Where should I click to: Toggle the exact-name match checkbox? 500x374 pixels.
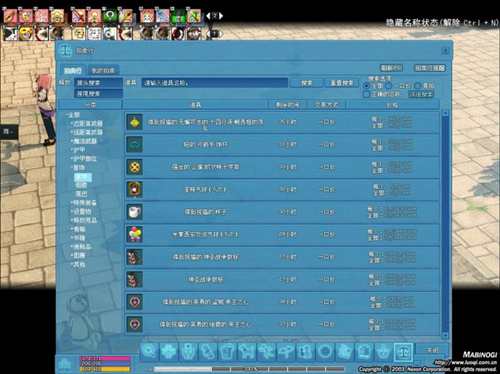(x=366, y=94)
